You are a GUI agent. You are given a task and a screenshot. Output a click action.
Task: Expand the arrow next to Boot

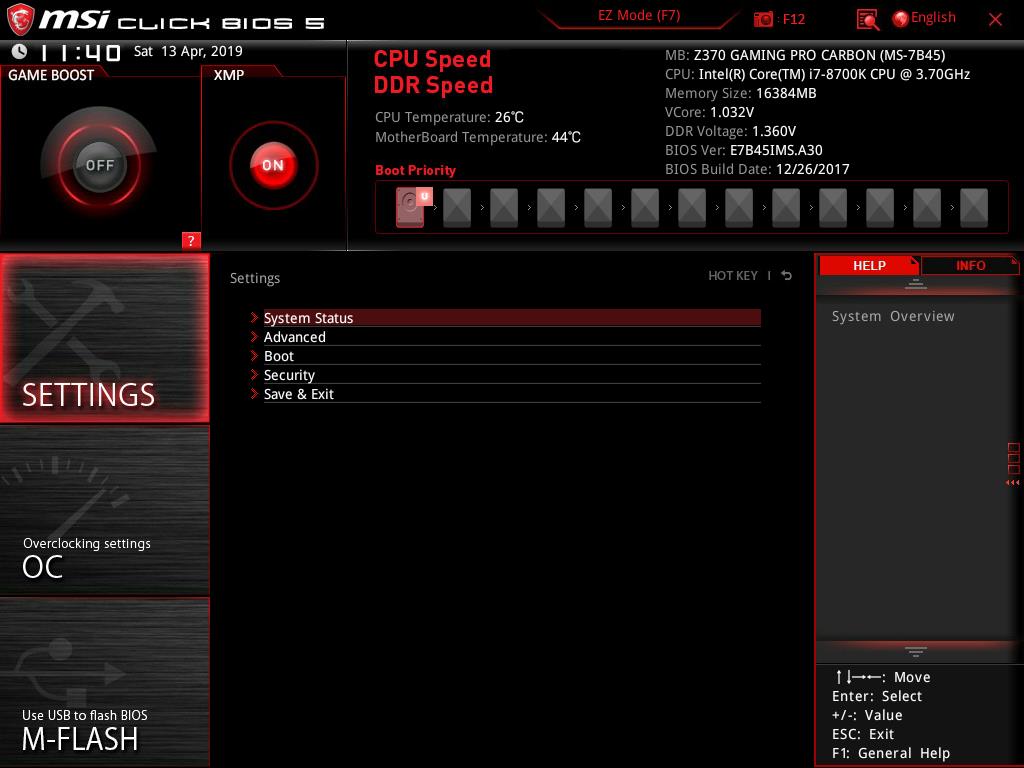(254, 355)
